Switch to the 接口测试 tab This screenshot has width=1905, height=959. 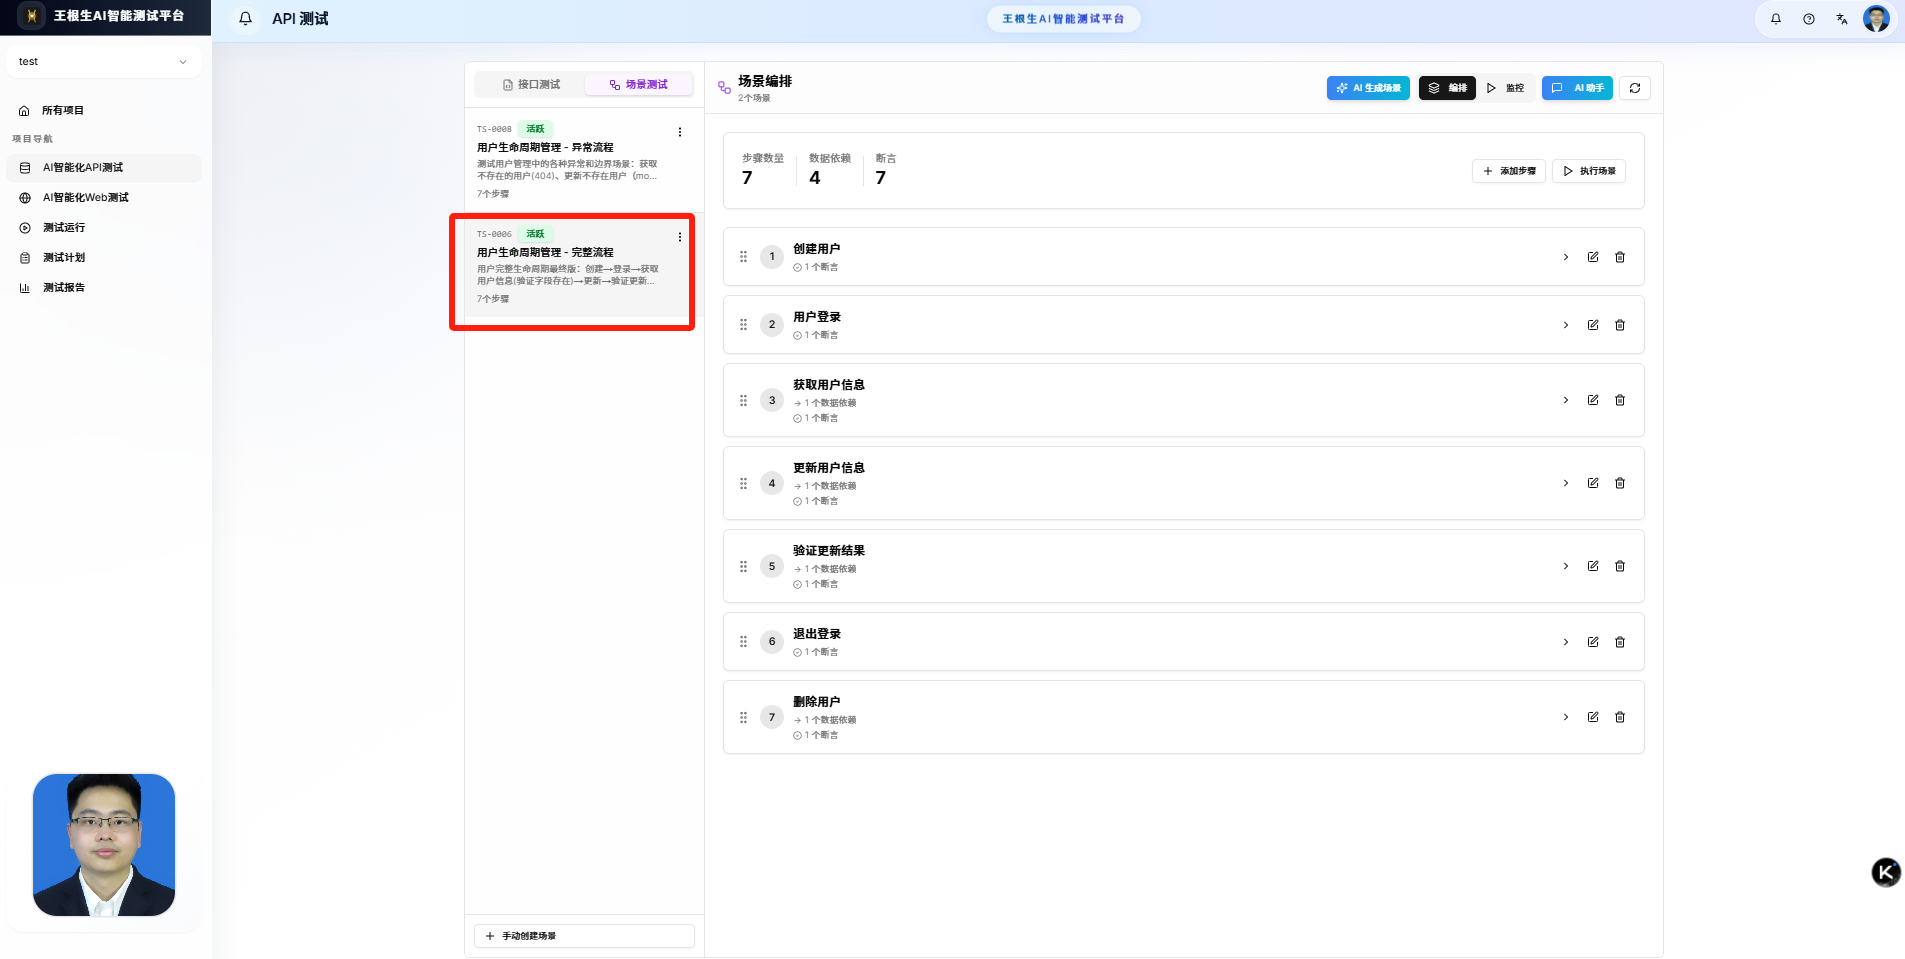tap(531, 85)
